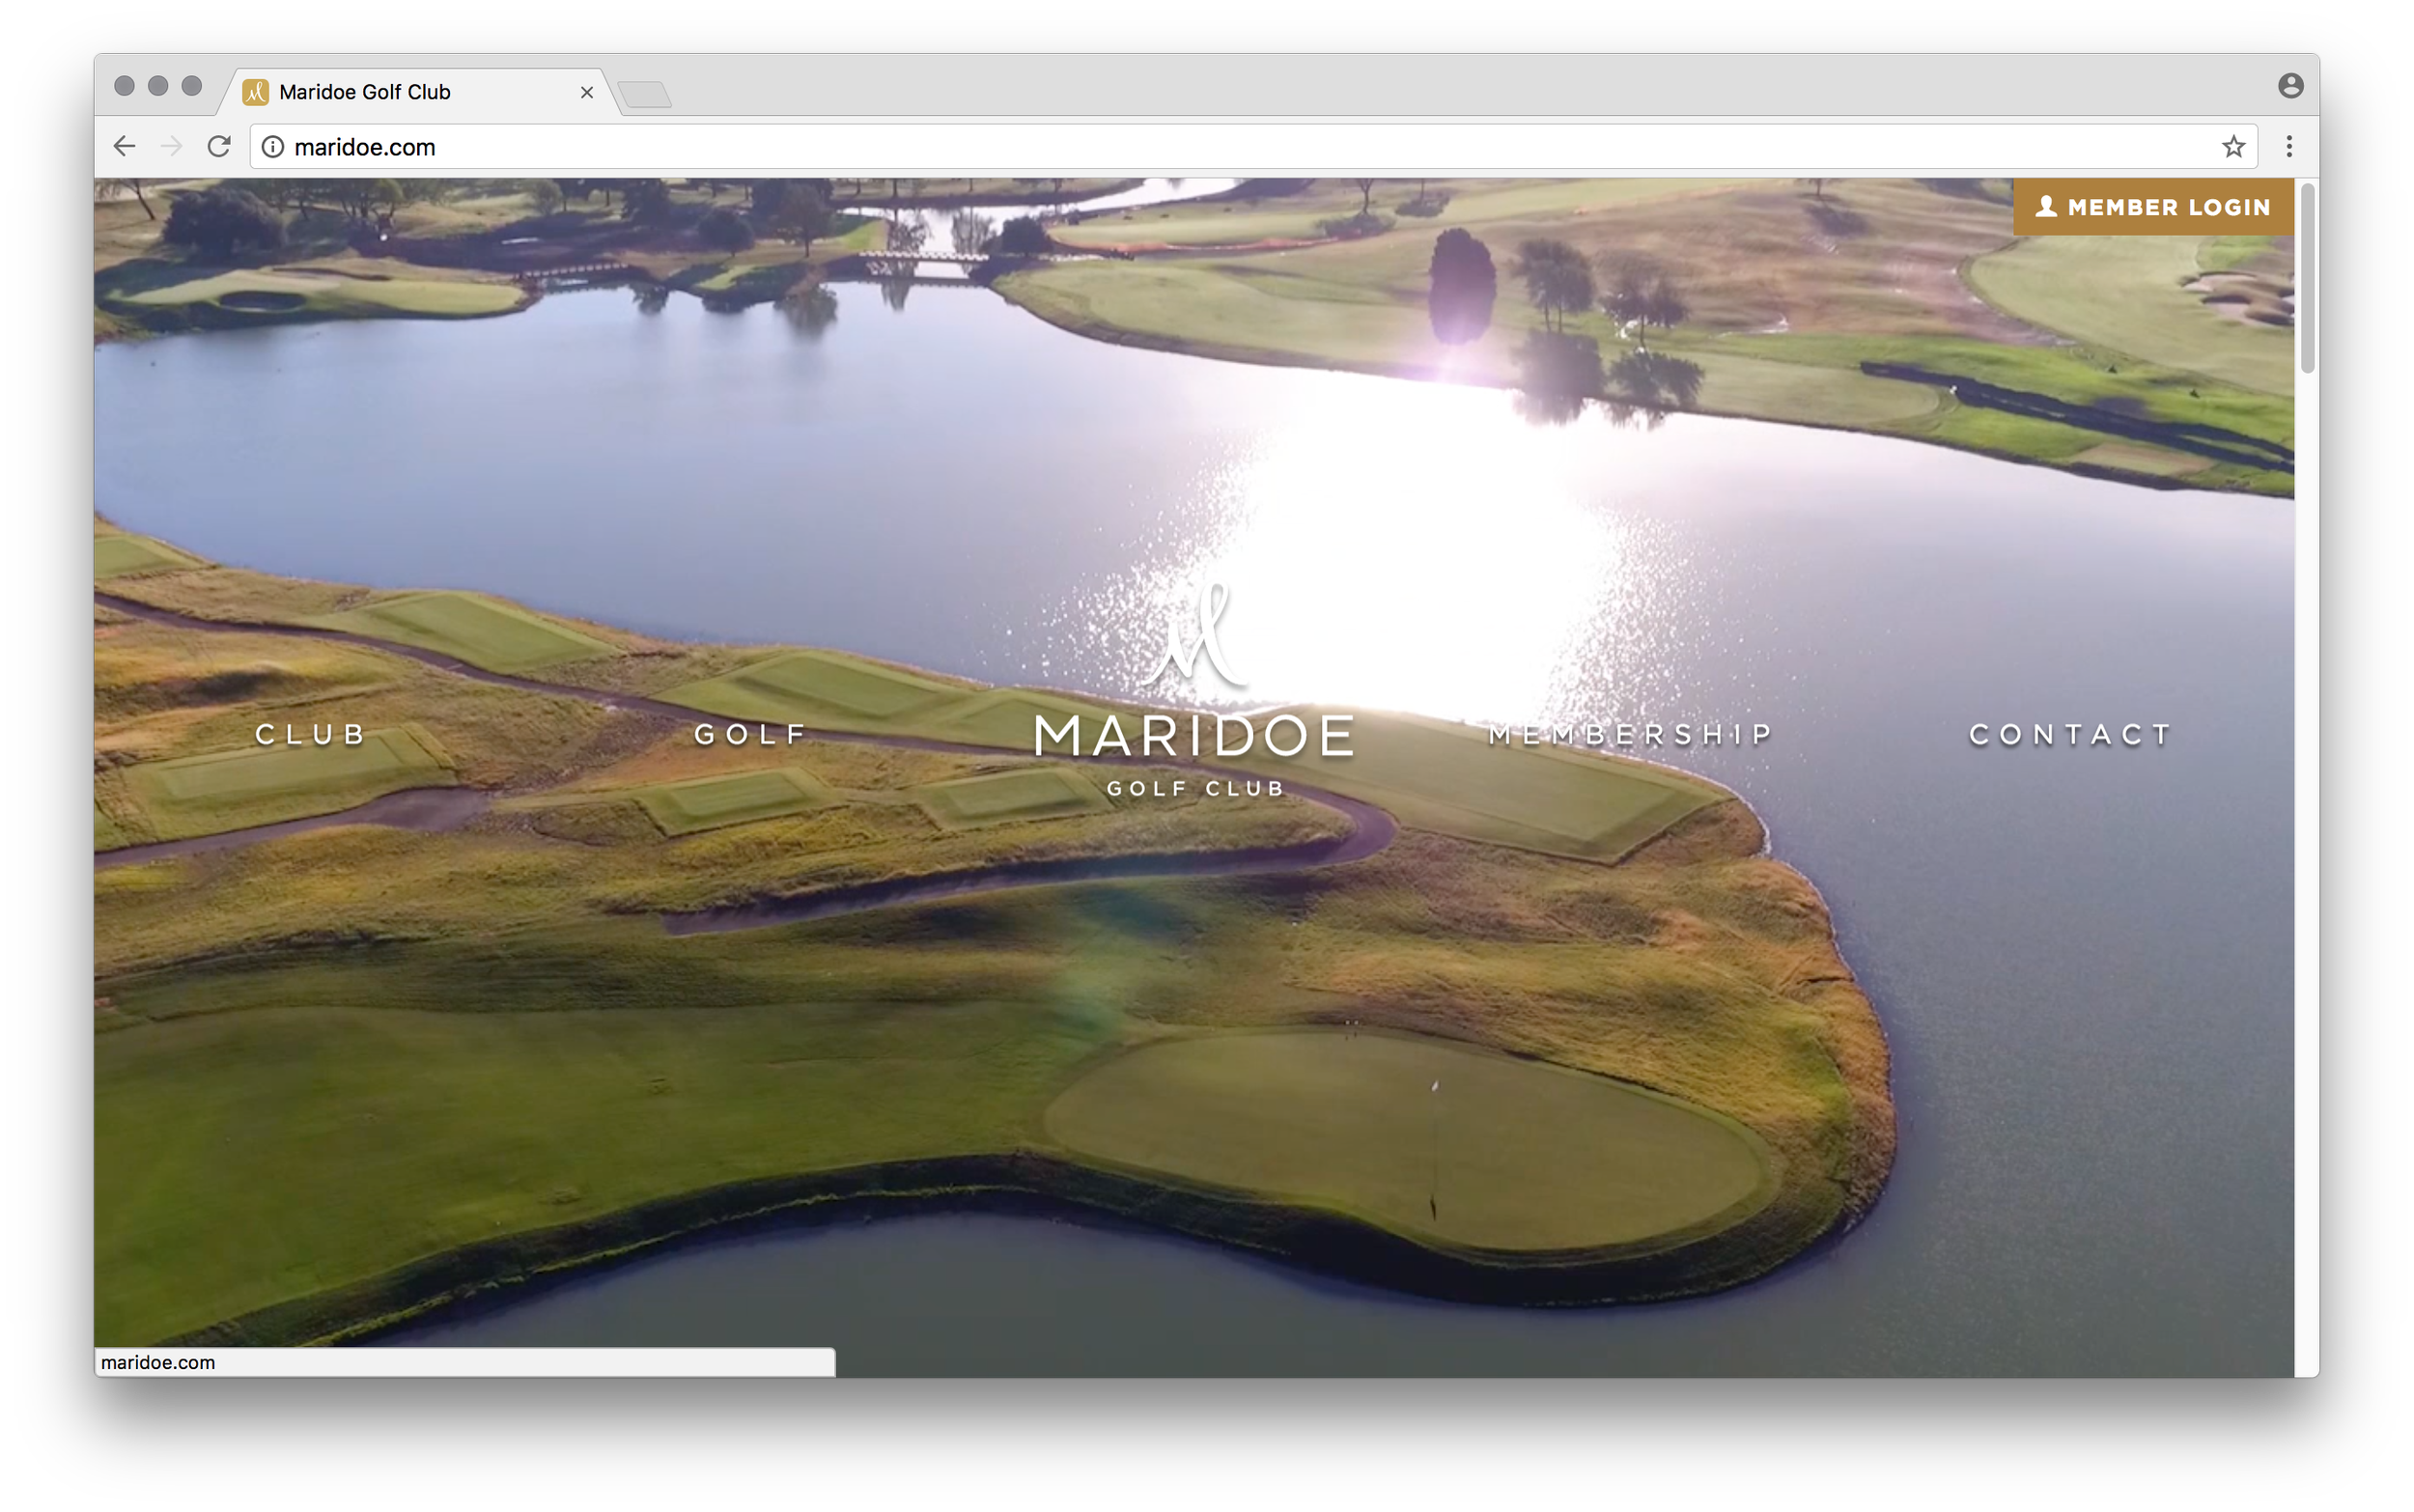
Task: Click the maridoe.com address bar field
Action: (1200, 147)
